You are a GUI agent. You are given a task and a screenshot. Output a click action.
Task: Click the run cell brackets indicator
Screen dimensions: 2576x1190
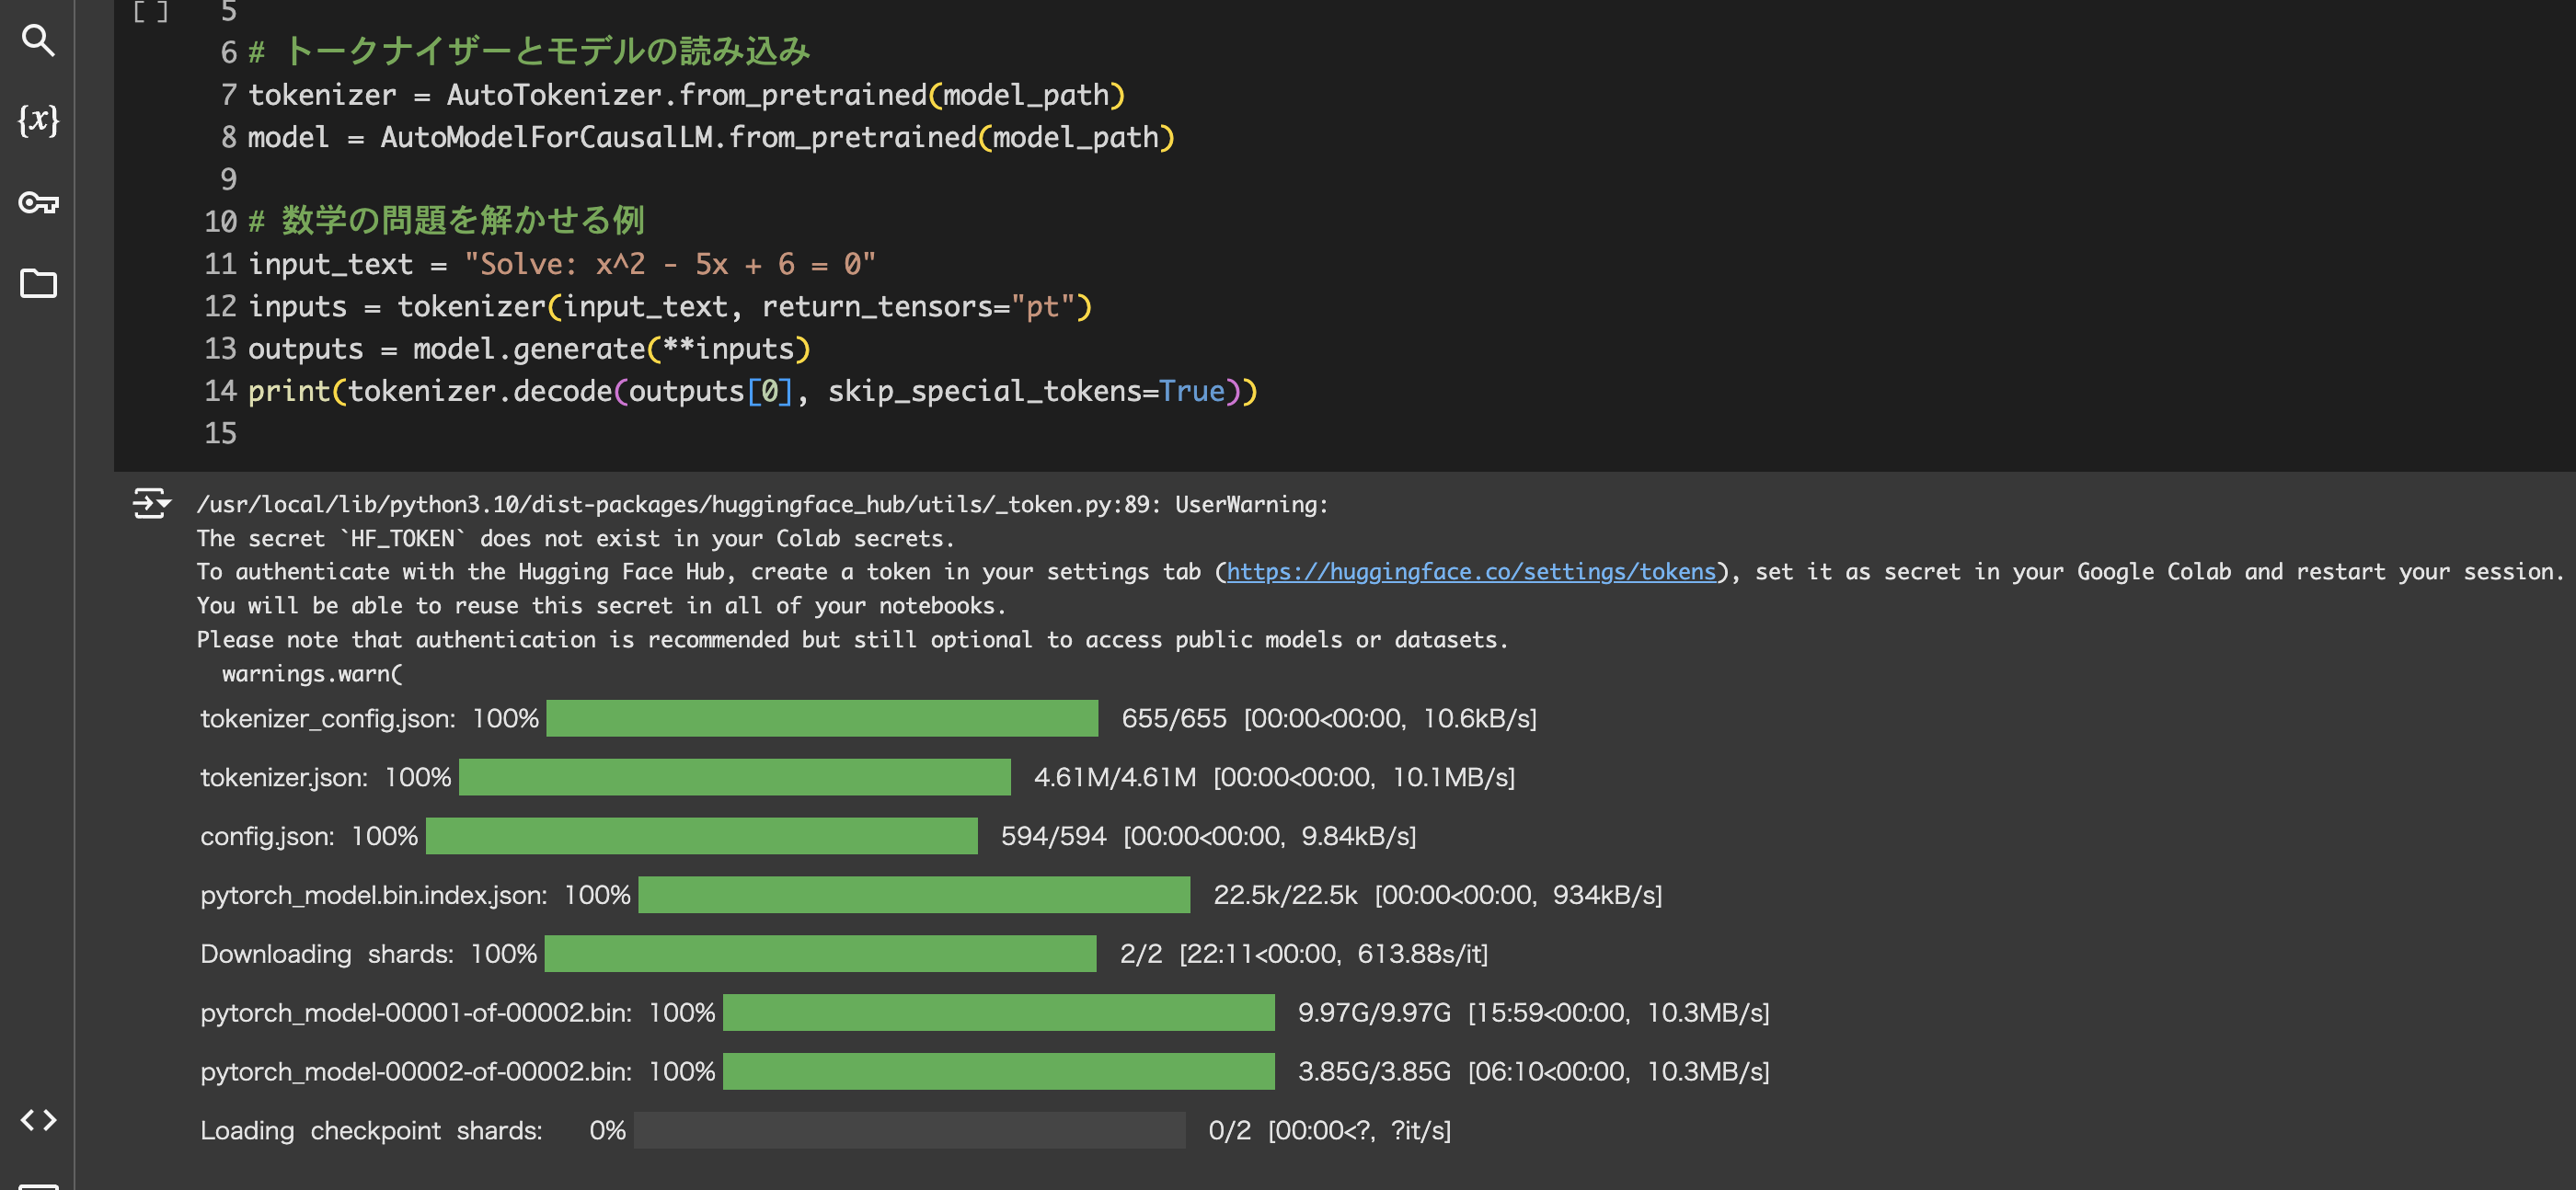pyautogui.click(x=150, y=13)
